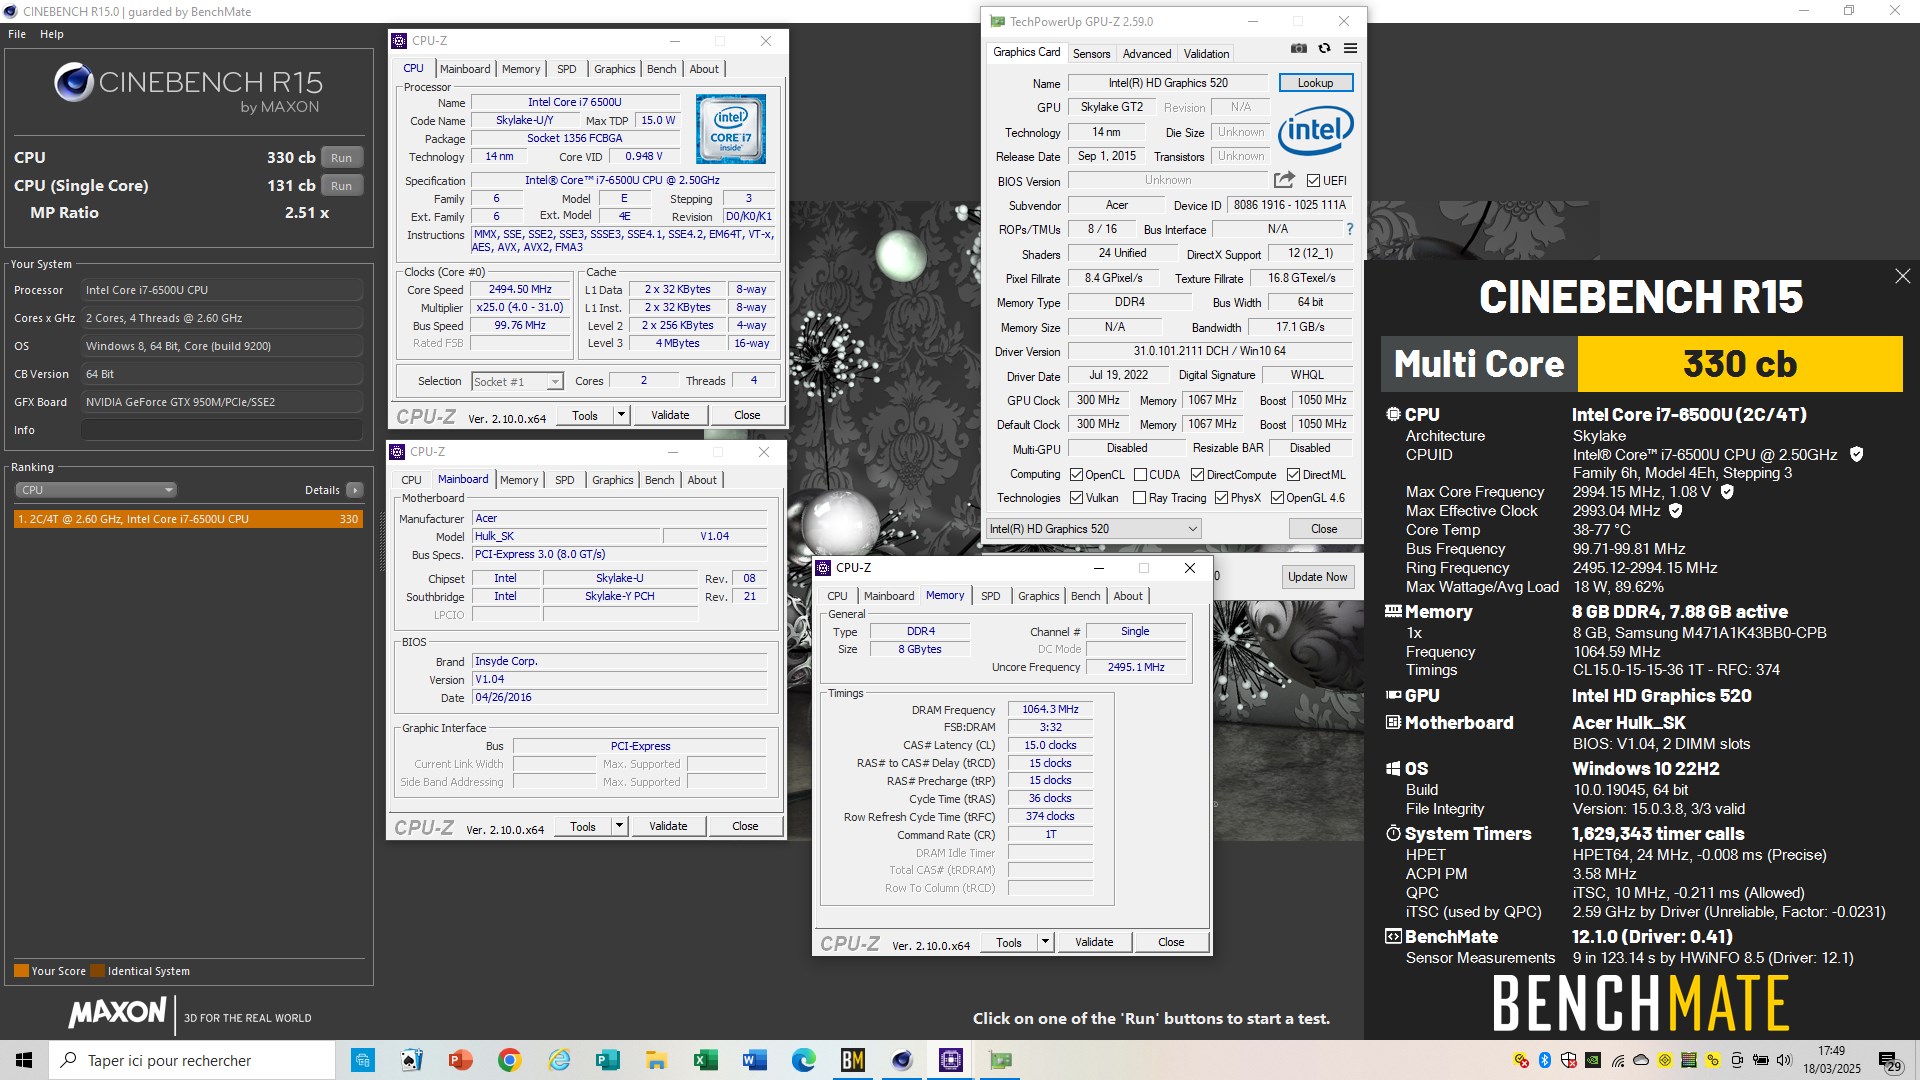Open the Cinebench File menu
This screenshot has width=1920, height=1080.
pos(17,34)
